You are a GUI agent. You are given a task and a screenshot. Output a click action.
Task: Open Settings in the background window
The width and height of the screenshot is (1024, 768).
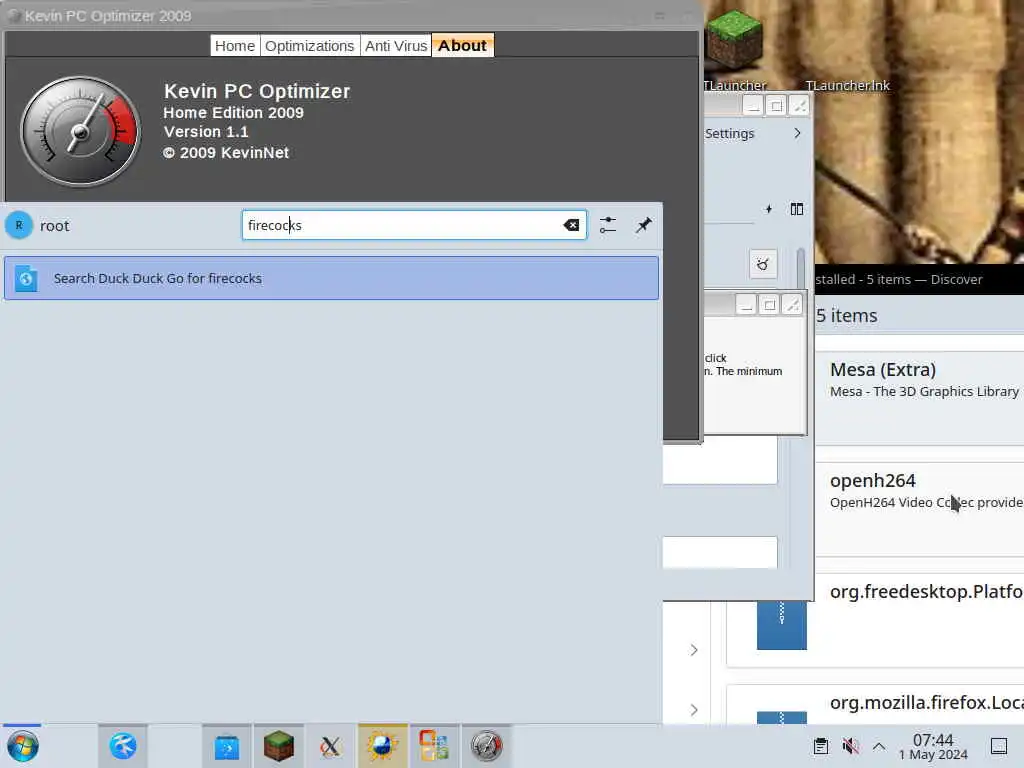click(x=730, y=133)
